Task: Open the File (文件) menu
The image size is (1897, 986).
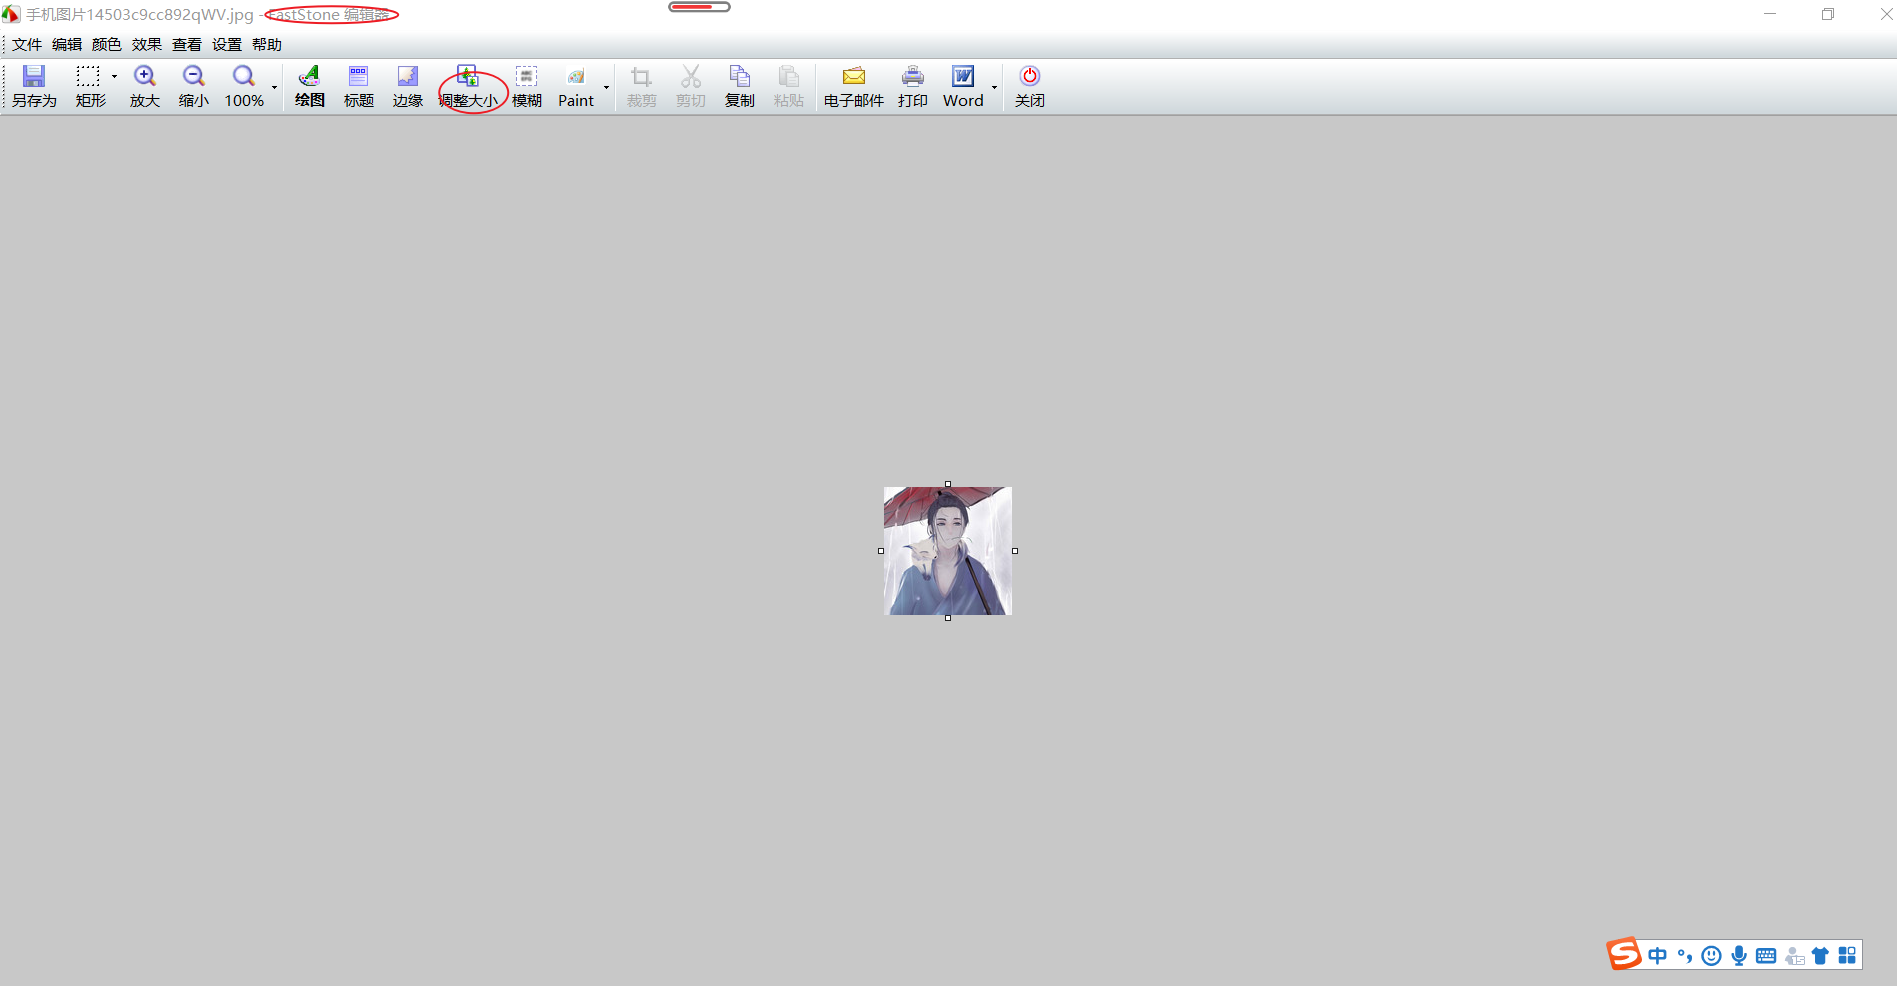Action: tap(27, 44)
